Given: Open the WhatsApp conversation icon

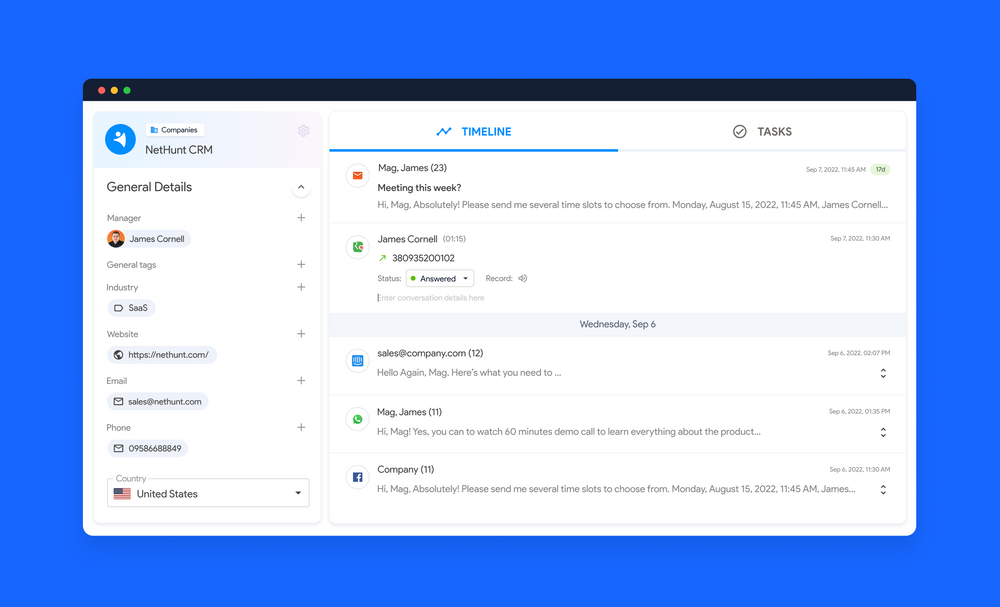Looking at the screenshot, I should tap(357, 419).
